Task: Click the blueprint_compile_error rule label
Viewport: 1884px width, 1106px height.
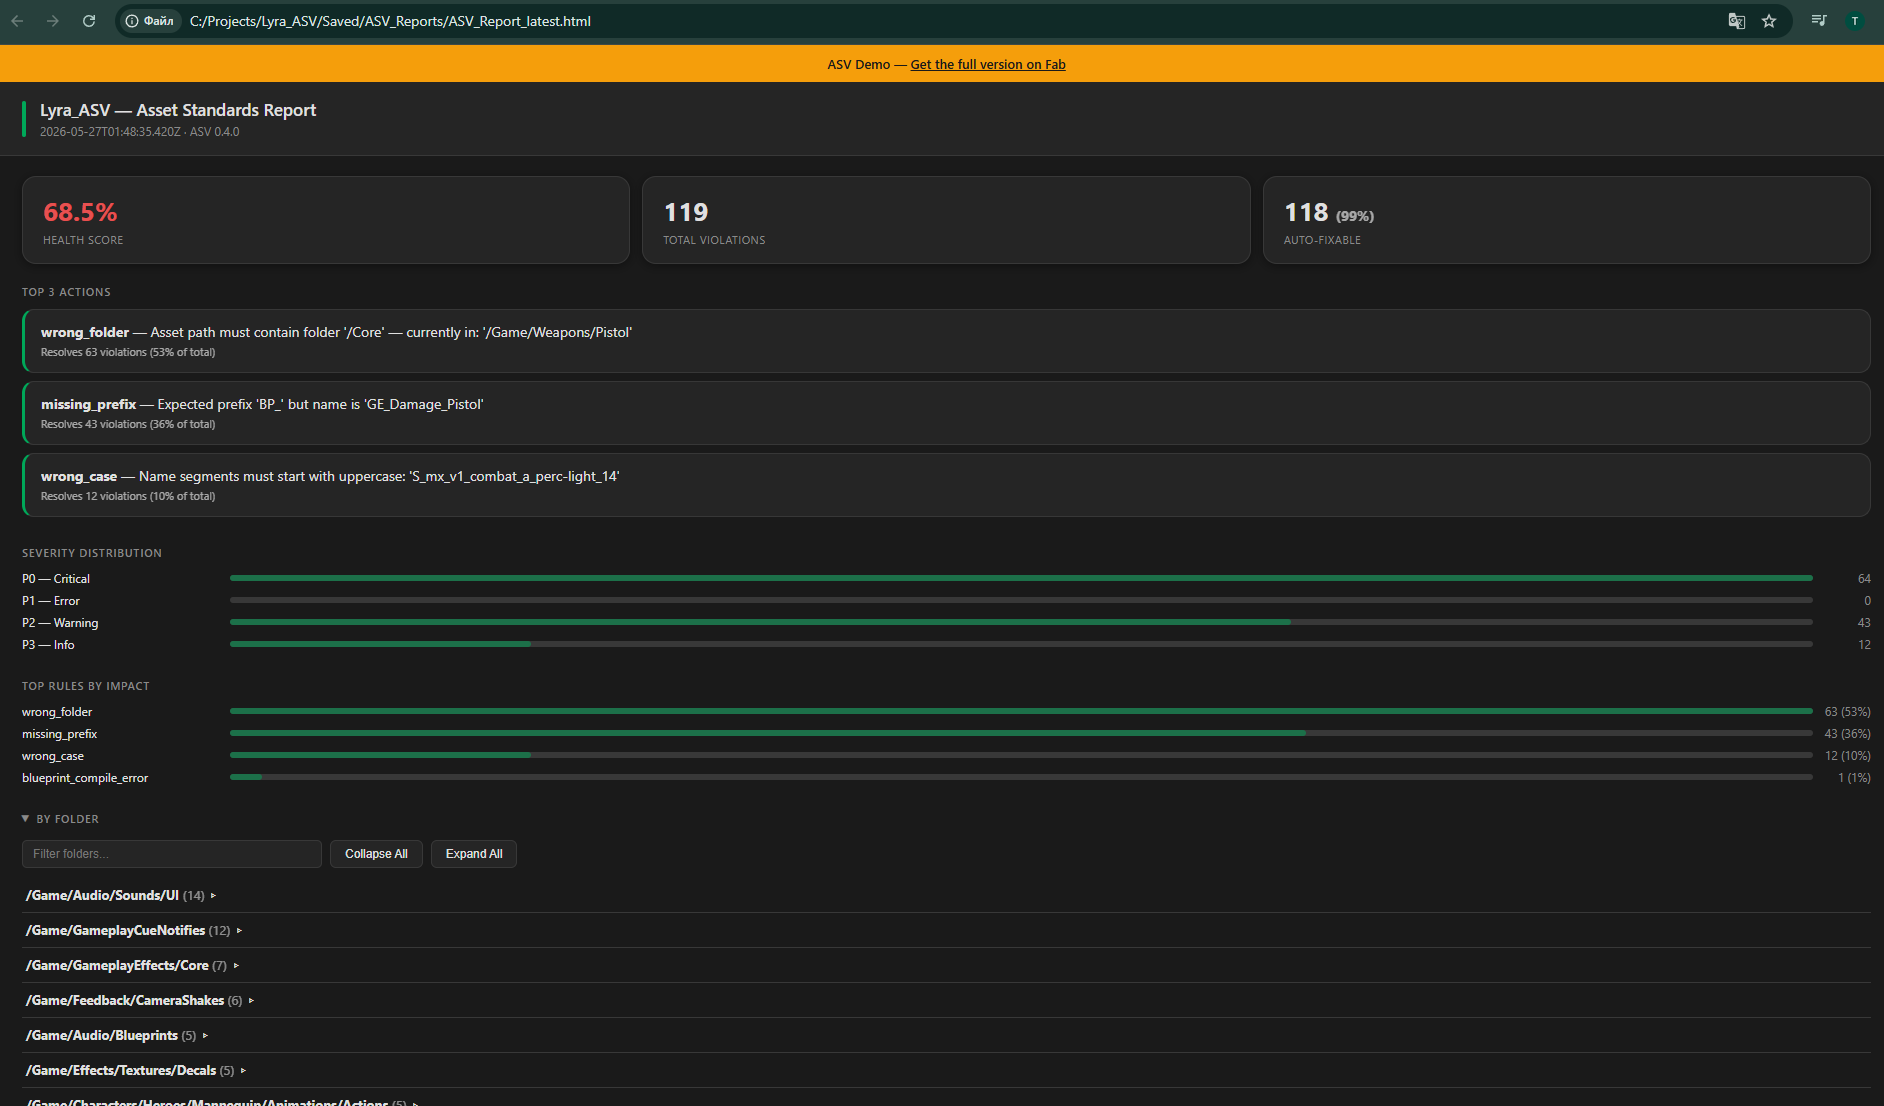Action: click(85, 778)
